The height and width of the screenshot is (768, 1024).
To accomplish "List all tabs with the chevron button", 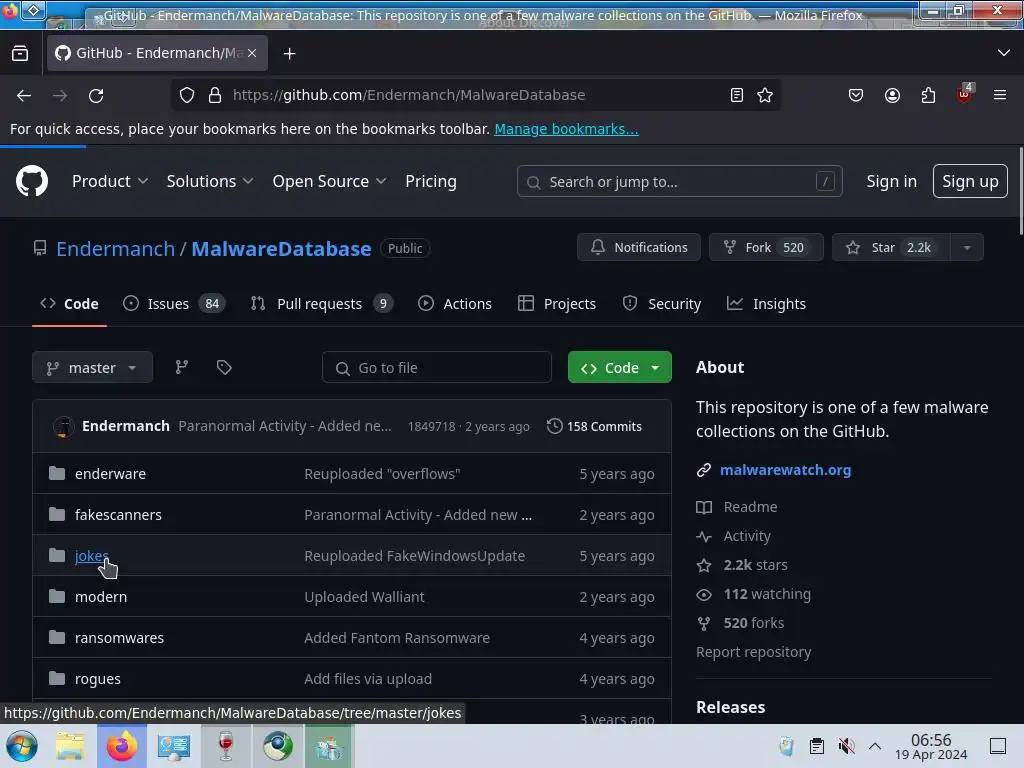I will 1004,53.
